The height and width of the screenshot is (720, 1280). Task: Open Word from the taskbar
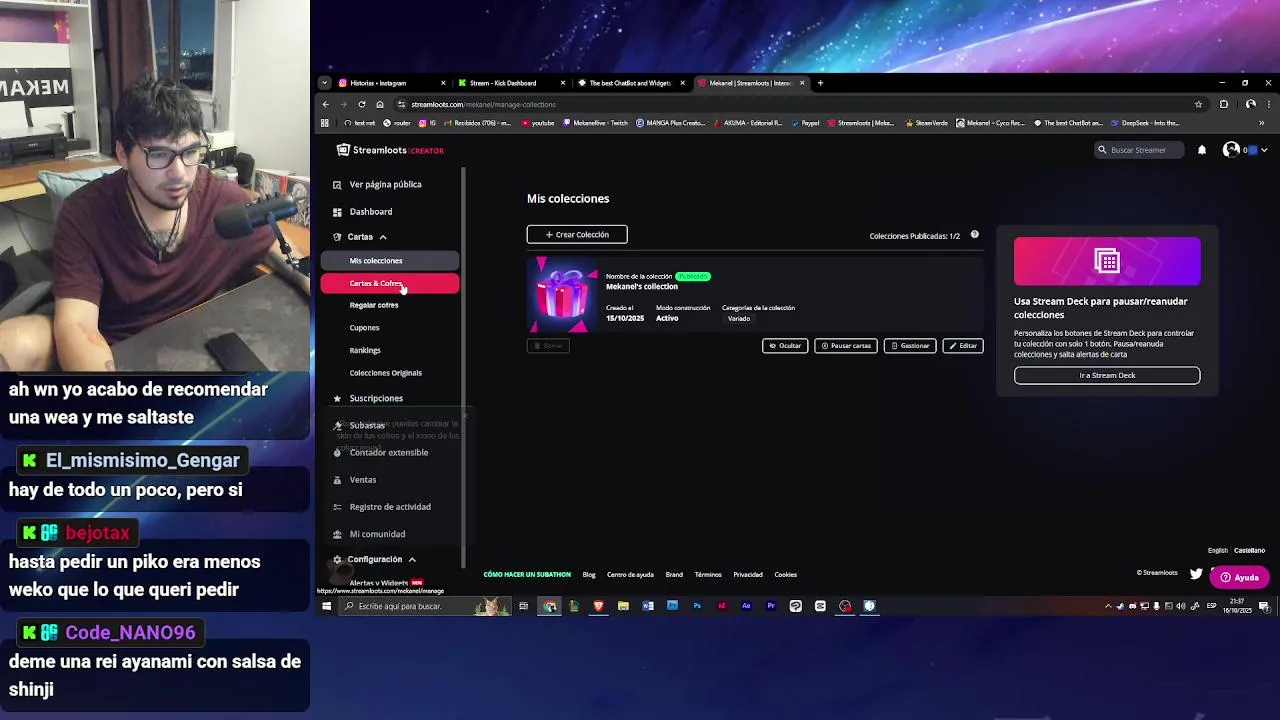coord(648,606)
